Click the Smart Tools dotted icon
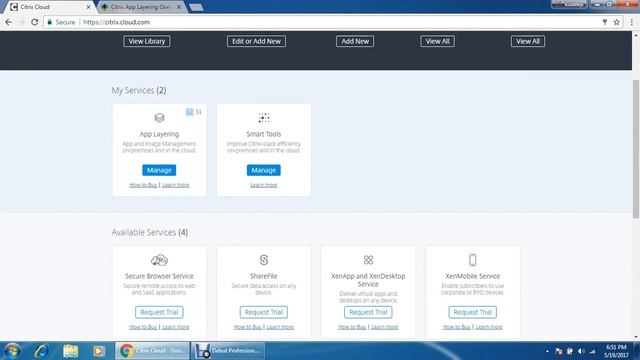Screen dimensions: 640x360 264,118
